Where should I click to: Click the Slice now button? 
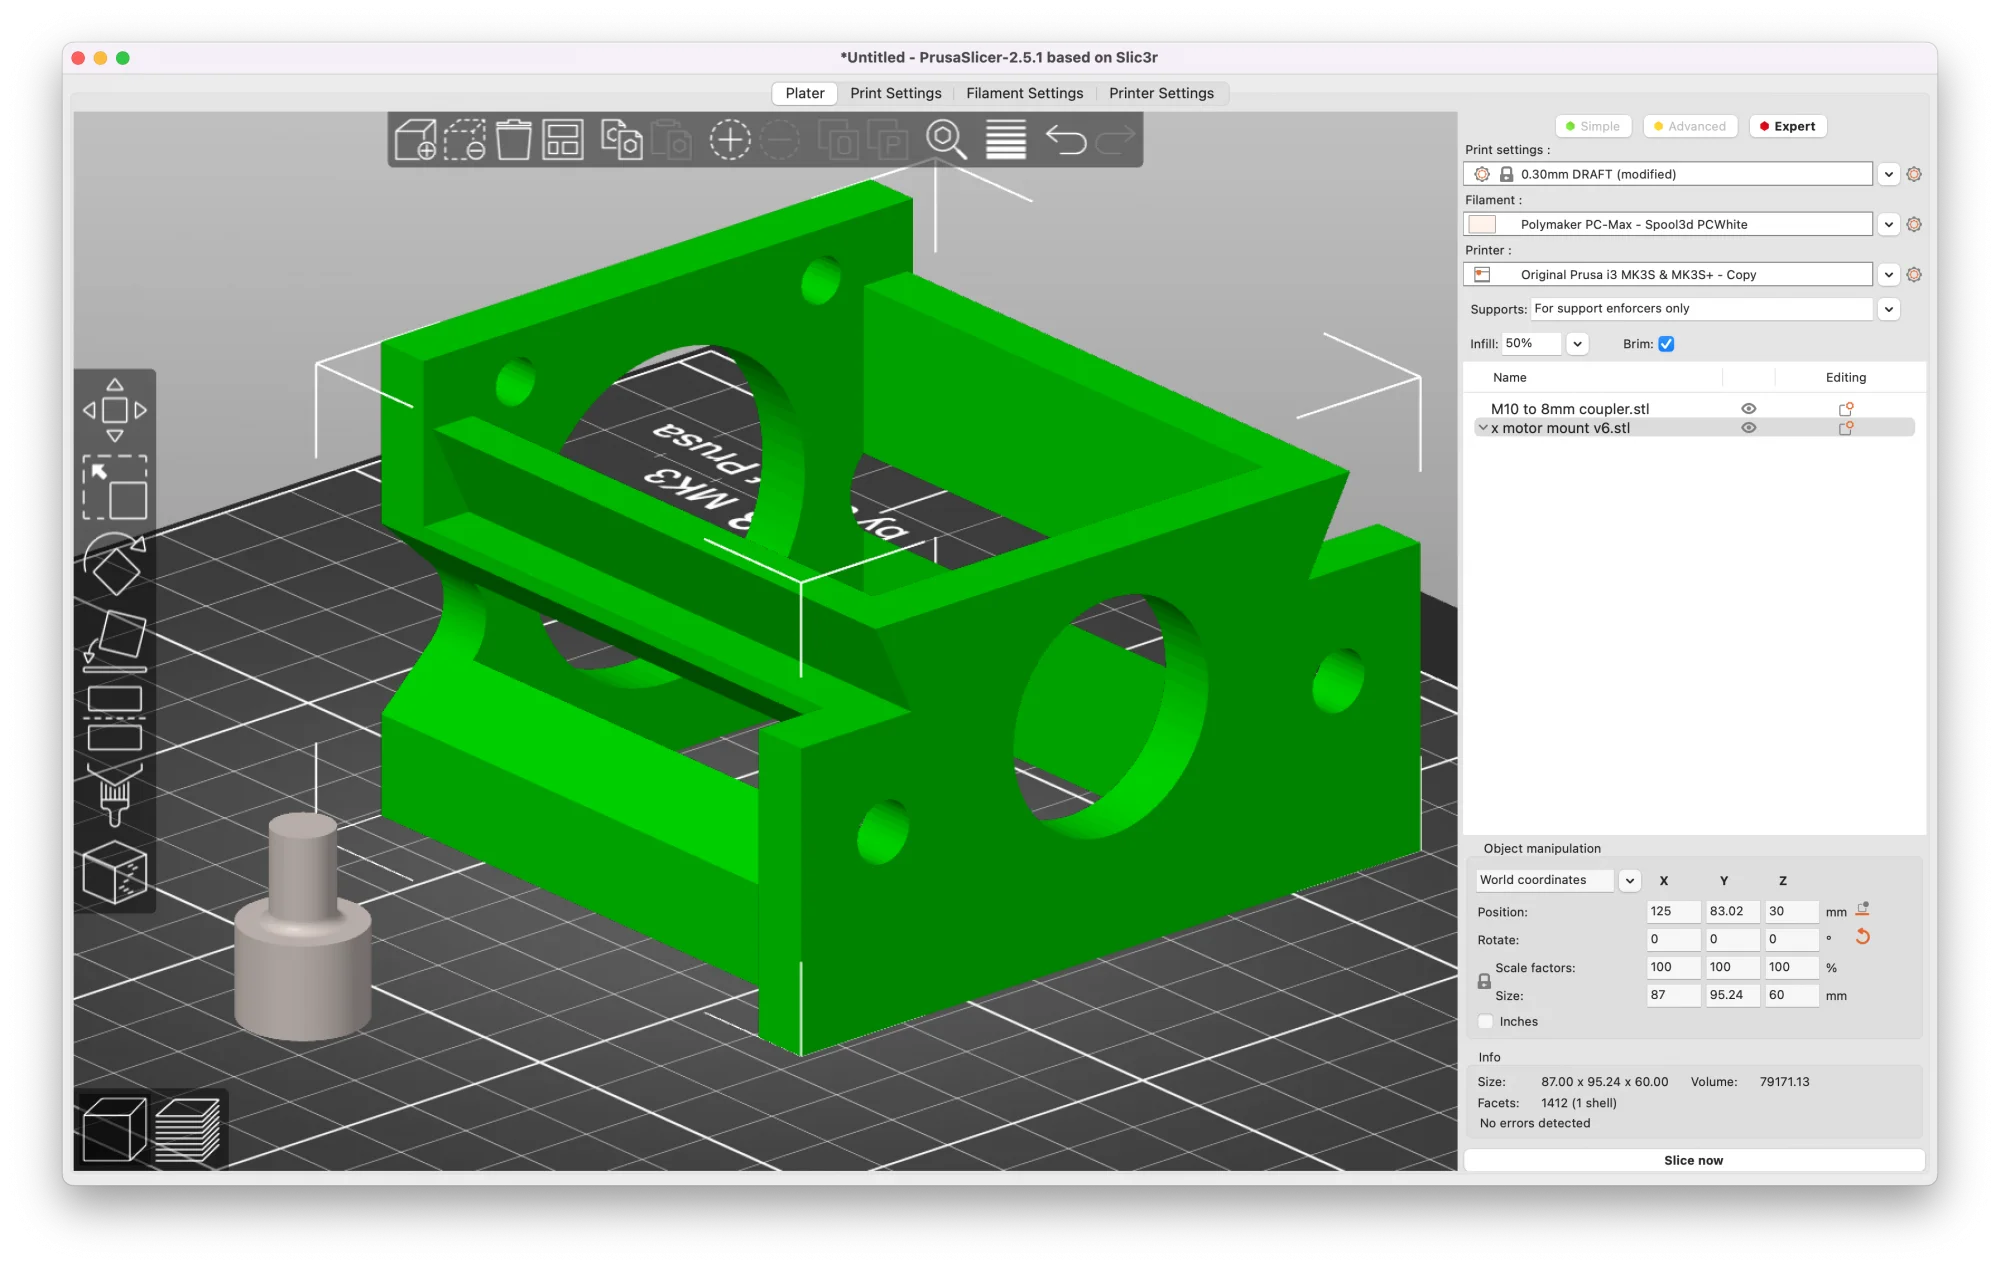point(1694,1160)
